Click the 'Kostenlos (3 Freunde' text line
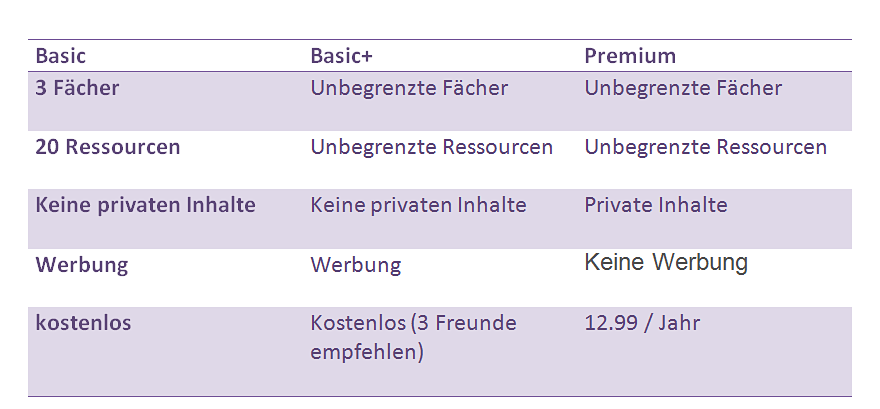 [413, 323]
